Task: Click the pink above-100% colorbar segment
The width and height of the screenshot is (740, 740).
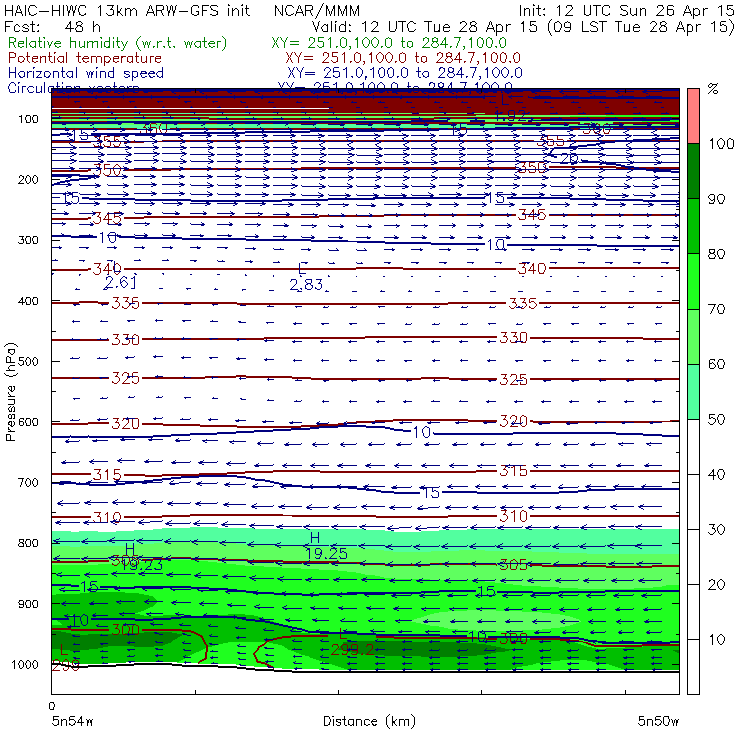Action: click(693, 116)
